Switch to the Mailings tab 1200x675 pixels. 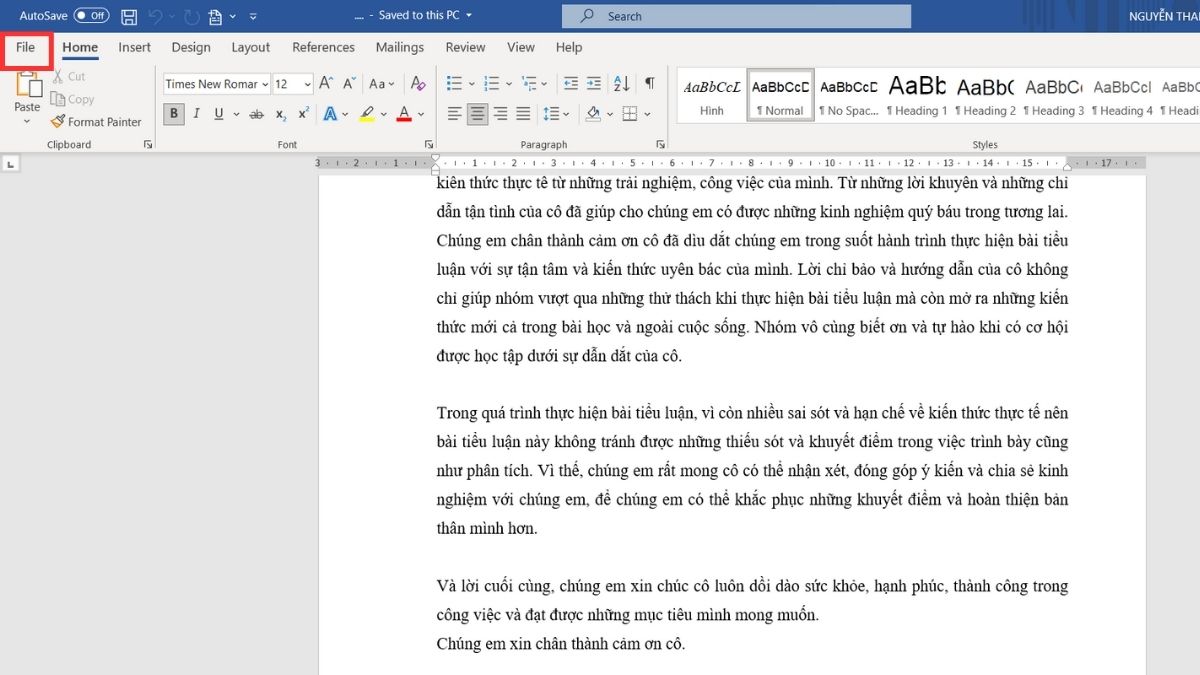tap(400, 47)
